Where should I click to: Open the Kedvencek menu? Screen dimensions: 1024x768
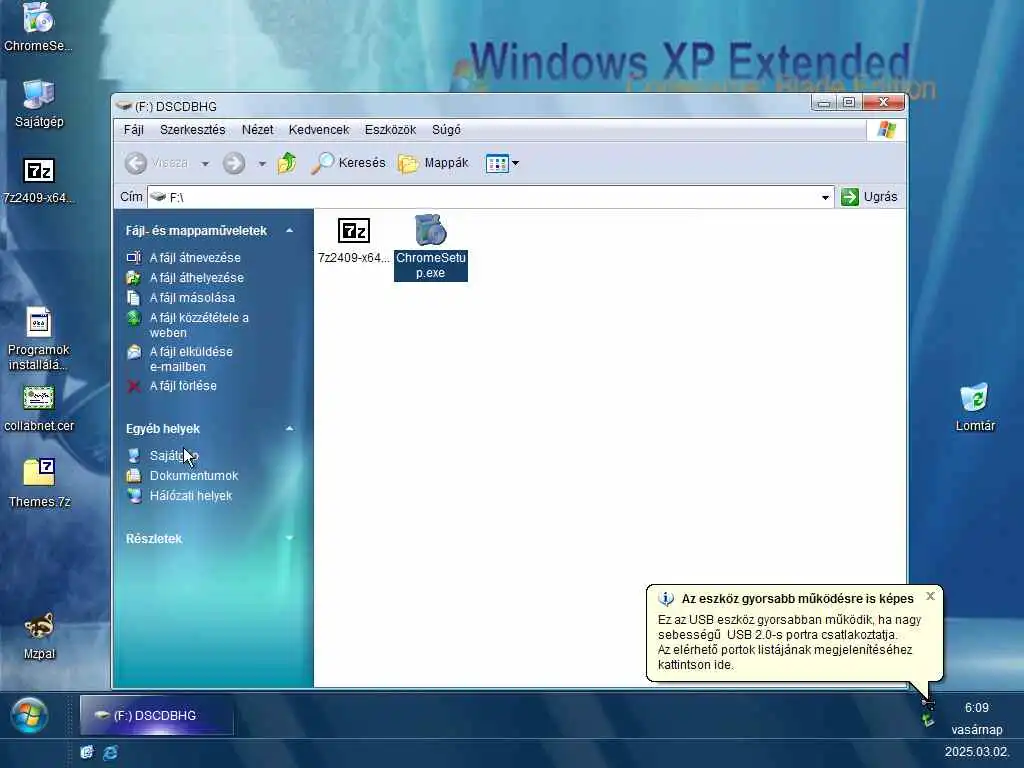319,129
